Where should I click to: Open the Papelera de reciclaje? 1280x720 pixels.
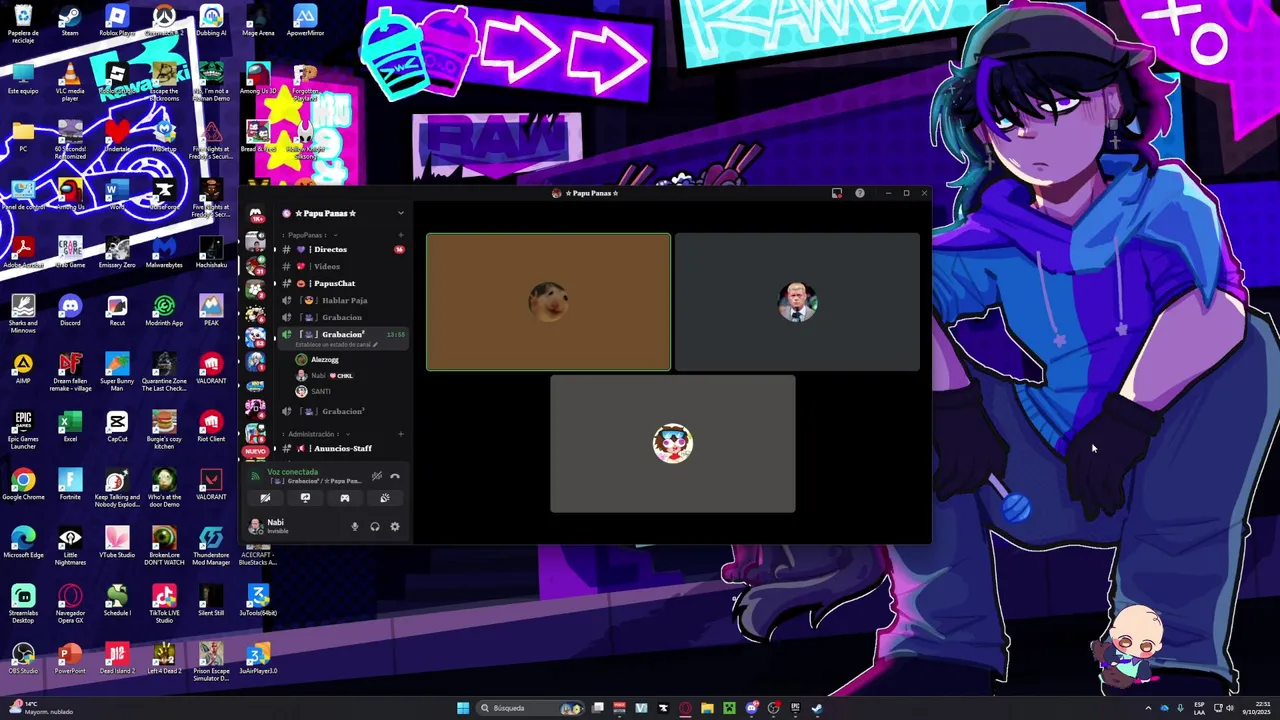[23, 24]
